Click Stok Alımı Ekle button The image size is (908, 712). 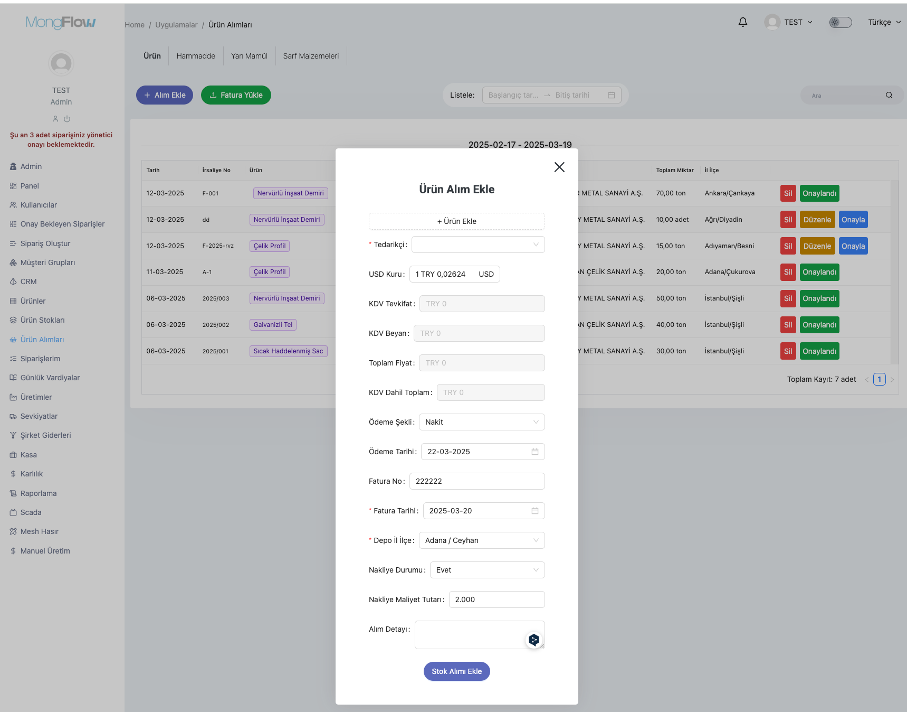[x=456, y=671]
